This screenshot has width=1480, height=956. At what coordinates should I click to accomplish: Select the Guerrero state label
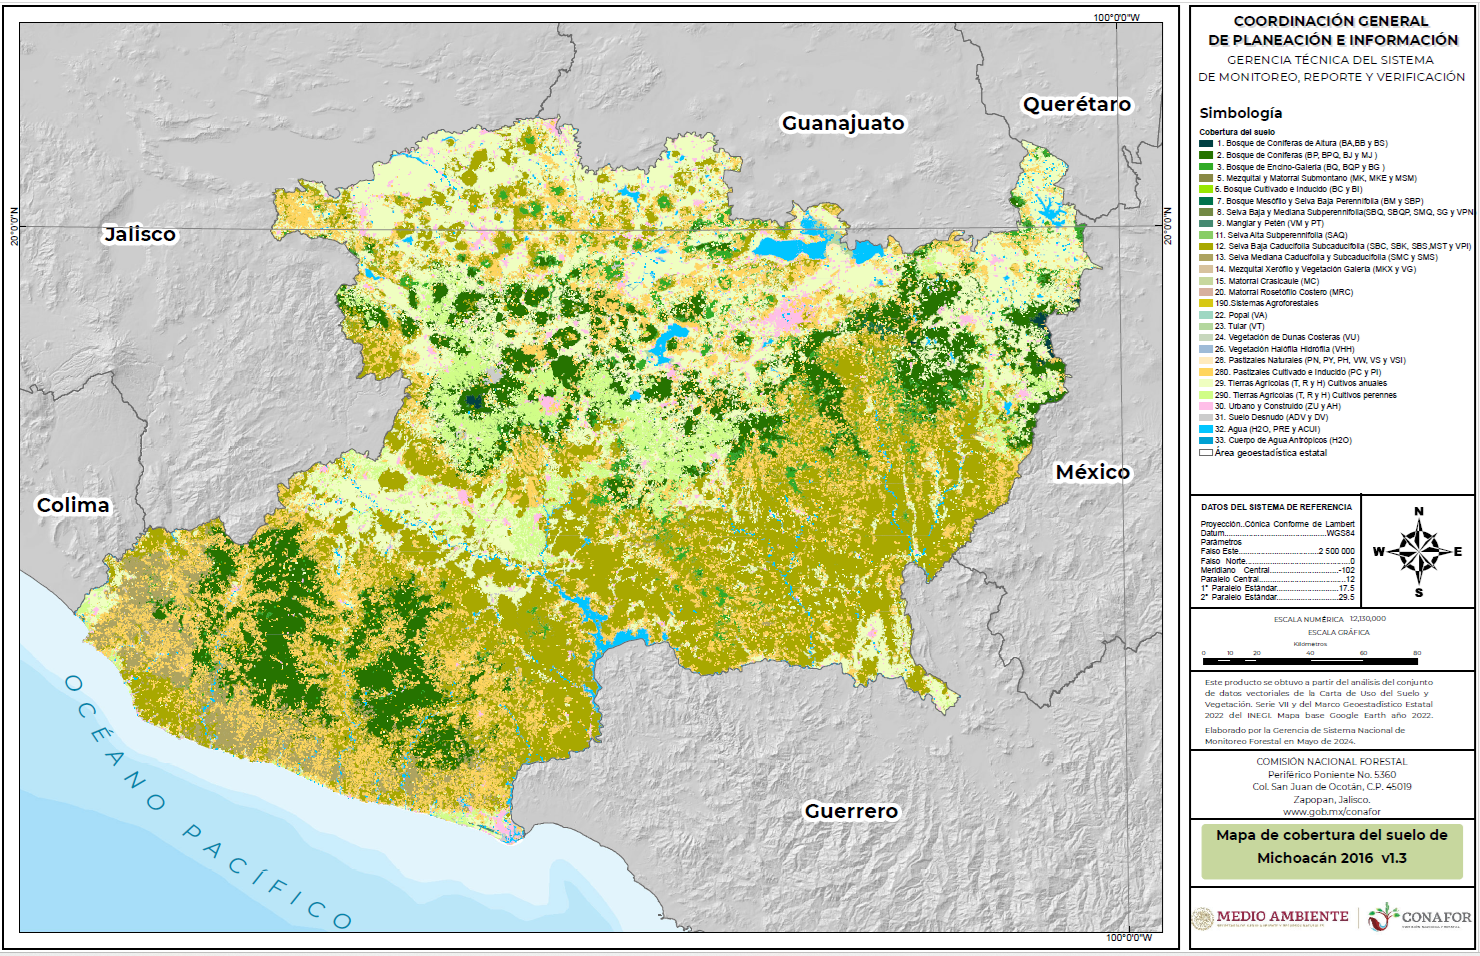point(851,811)
